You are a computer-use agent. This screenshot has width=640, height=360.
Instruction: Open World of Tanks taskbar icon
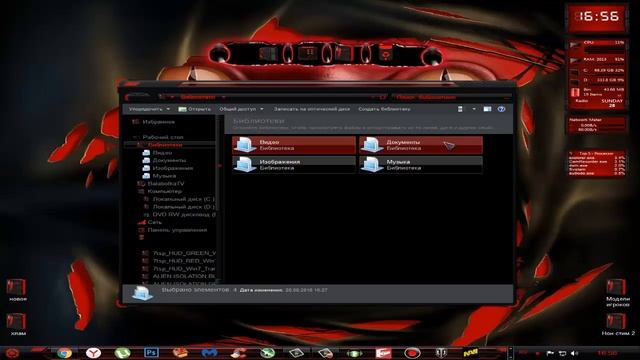click(x=441, y=353)
